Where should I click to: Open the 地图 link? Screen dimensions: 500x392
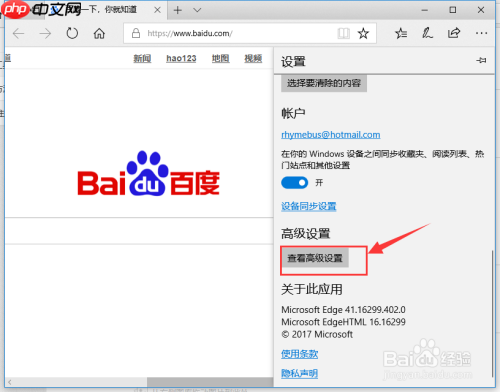pos(221,58)
